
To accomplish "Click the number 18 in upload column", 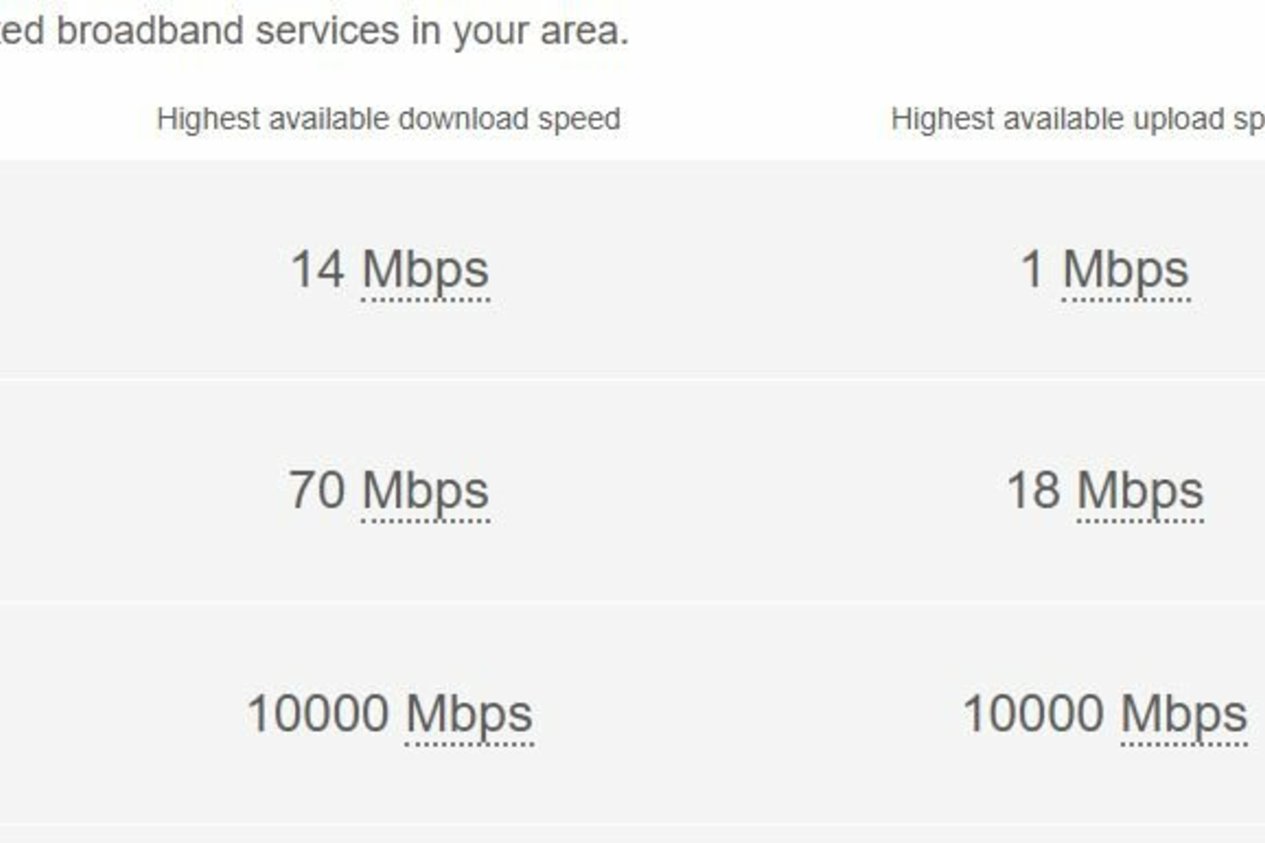I will (x=1033, y=490).
